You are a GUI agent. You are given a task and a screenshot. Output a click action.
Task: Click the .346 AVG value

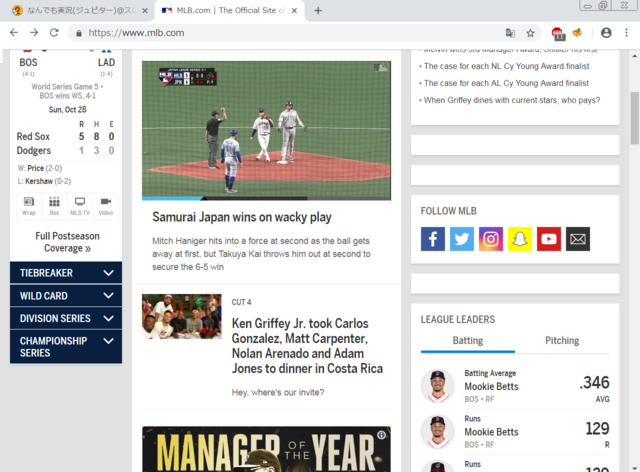594,383
